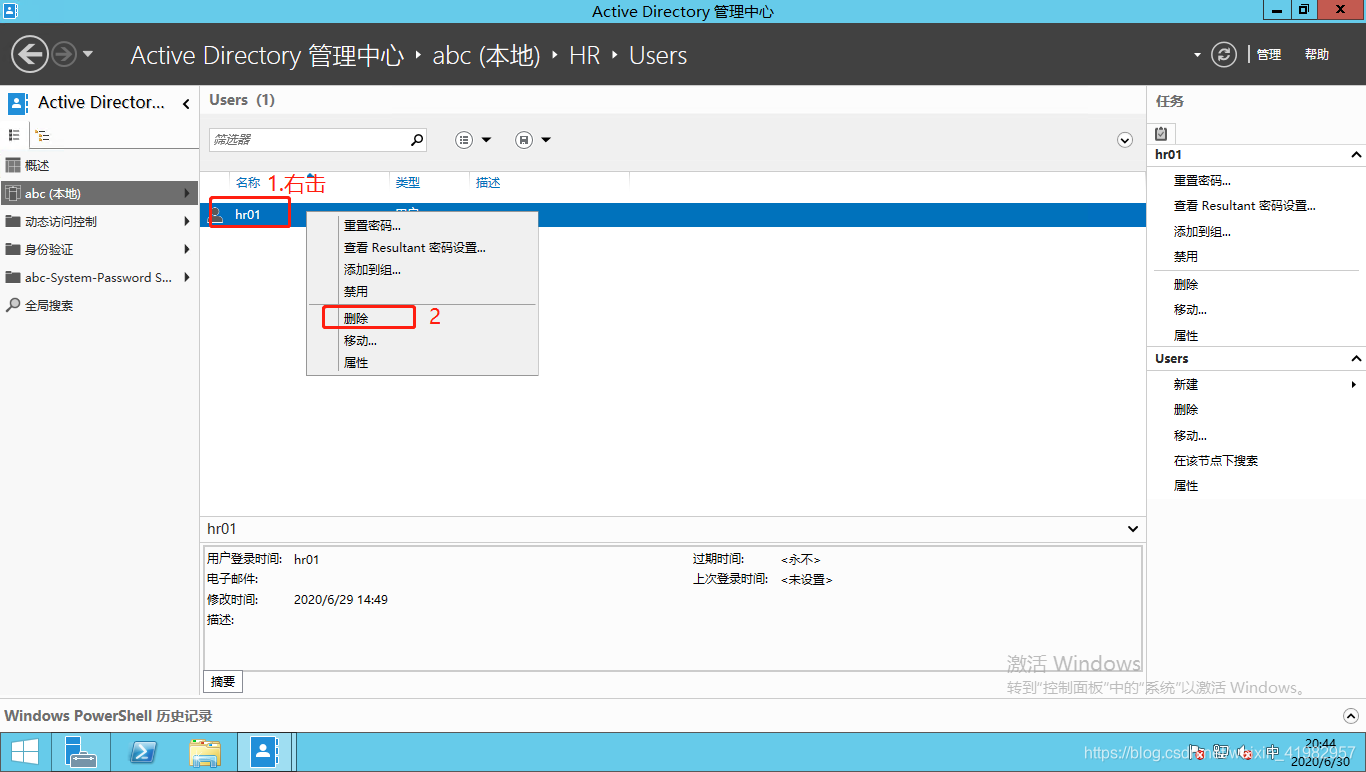Launch PowerShell from taskbar
Viewport: 1366px width, 772px height.
point(143,752)
